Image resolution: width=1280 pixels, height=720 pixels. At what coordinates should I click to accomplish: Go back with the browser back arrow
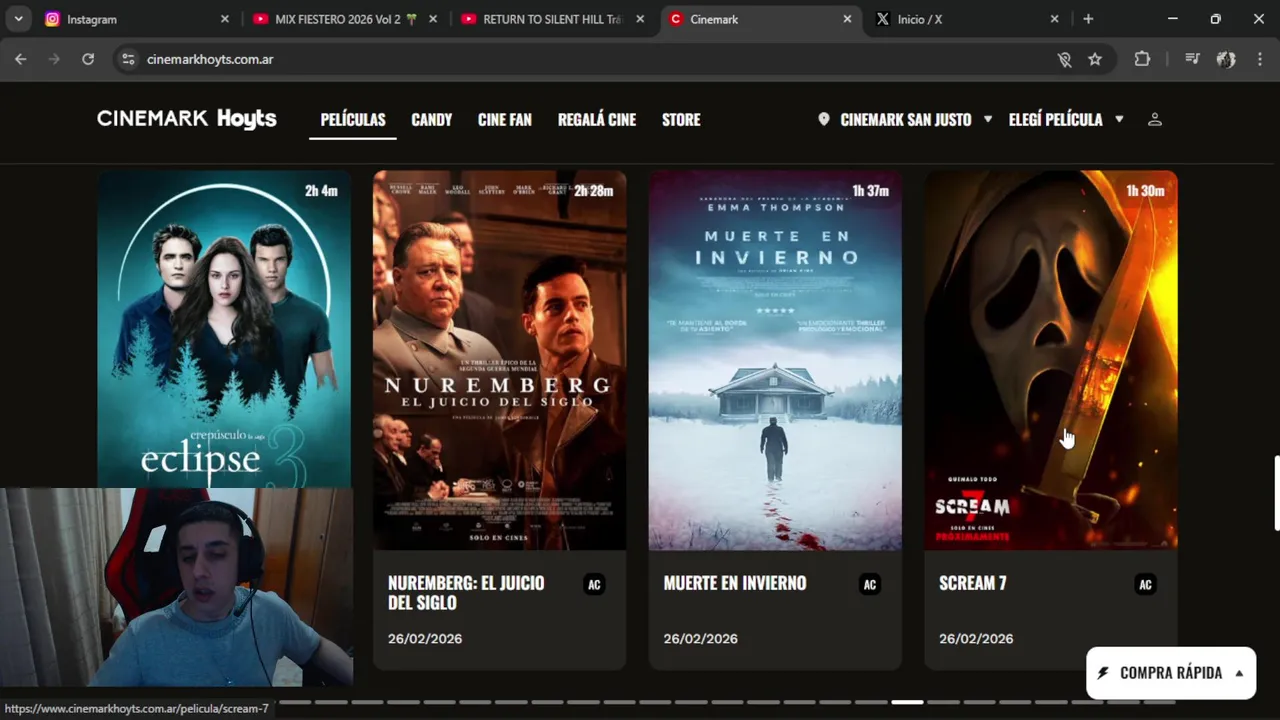click(20, 59)
